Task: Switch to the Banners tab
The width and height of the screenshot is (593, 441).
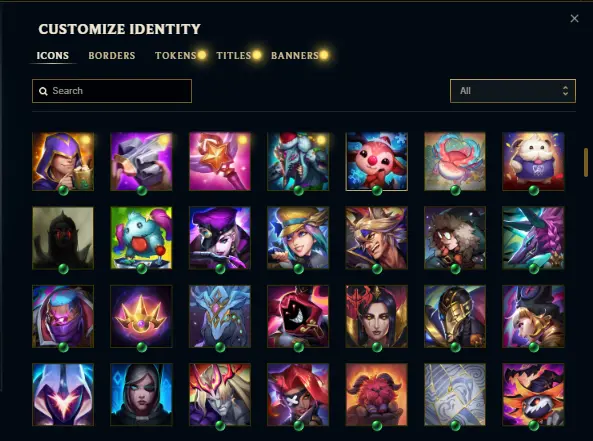Action: [x=295, y=56]
